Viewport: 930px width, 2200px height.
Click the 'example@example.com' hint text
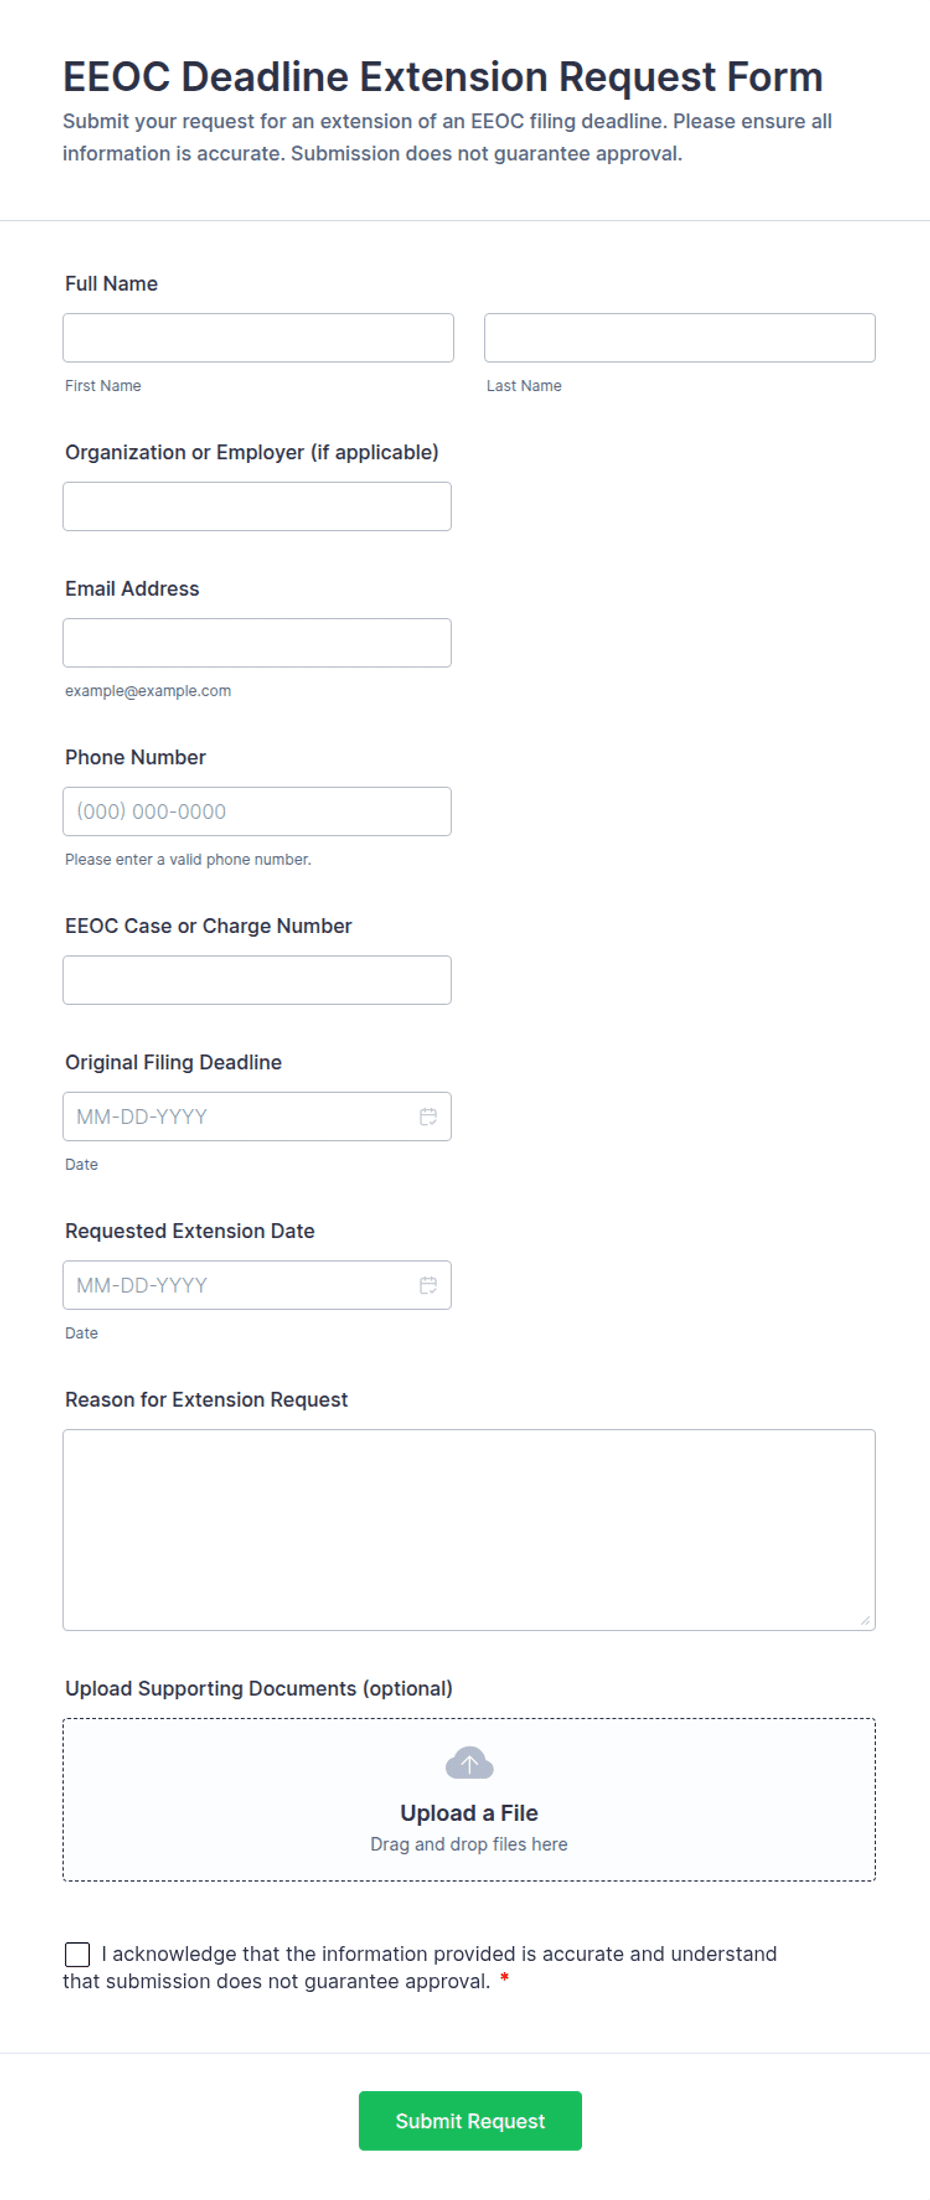click(x=148, y=691)
